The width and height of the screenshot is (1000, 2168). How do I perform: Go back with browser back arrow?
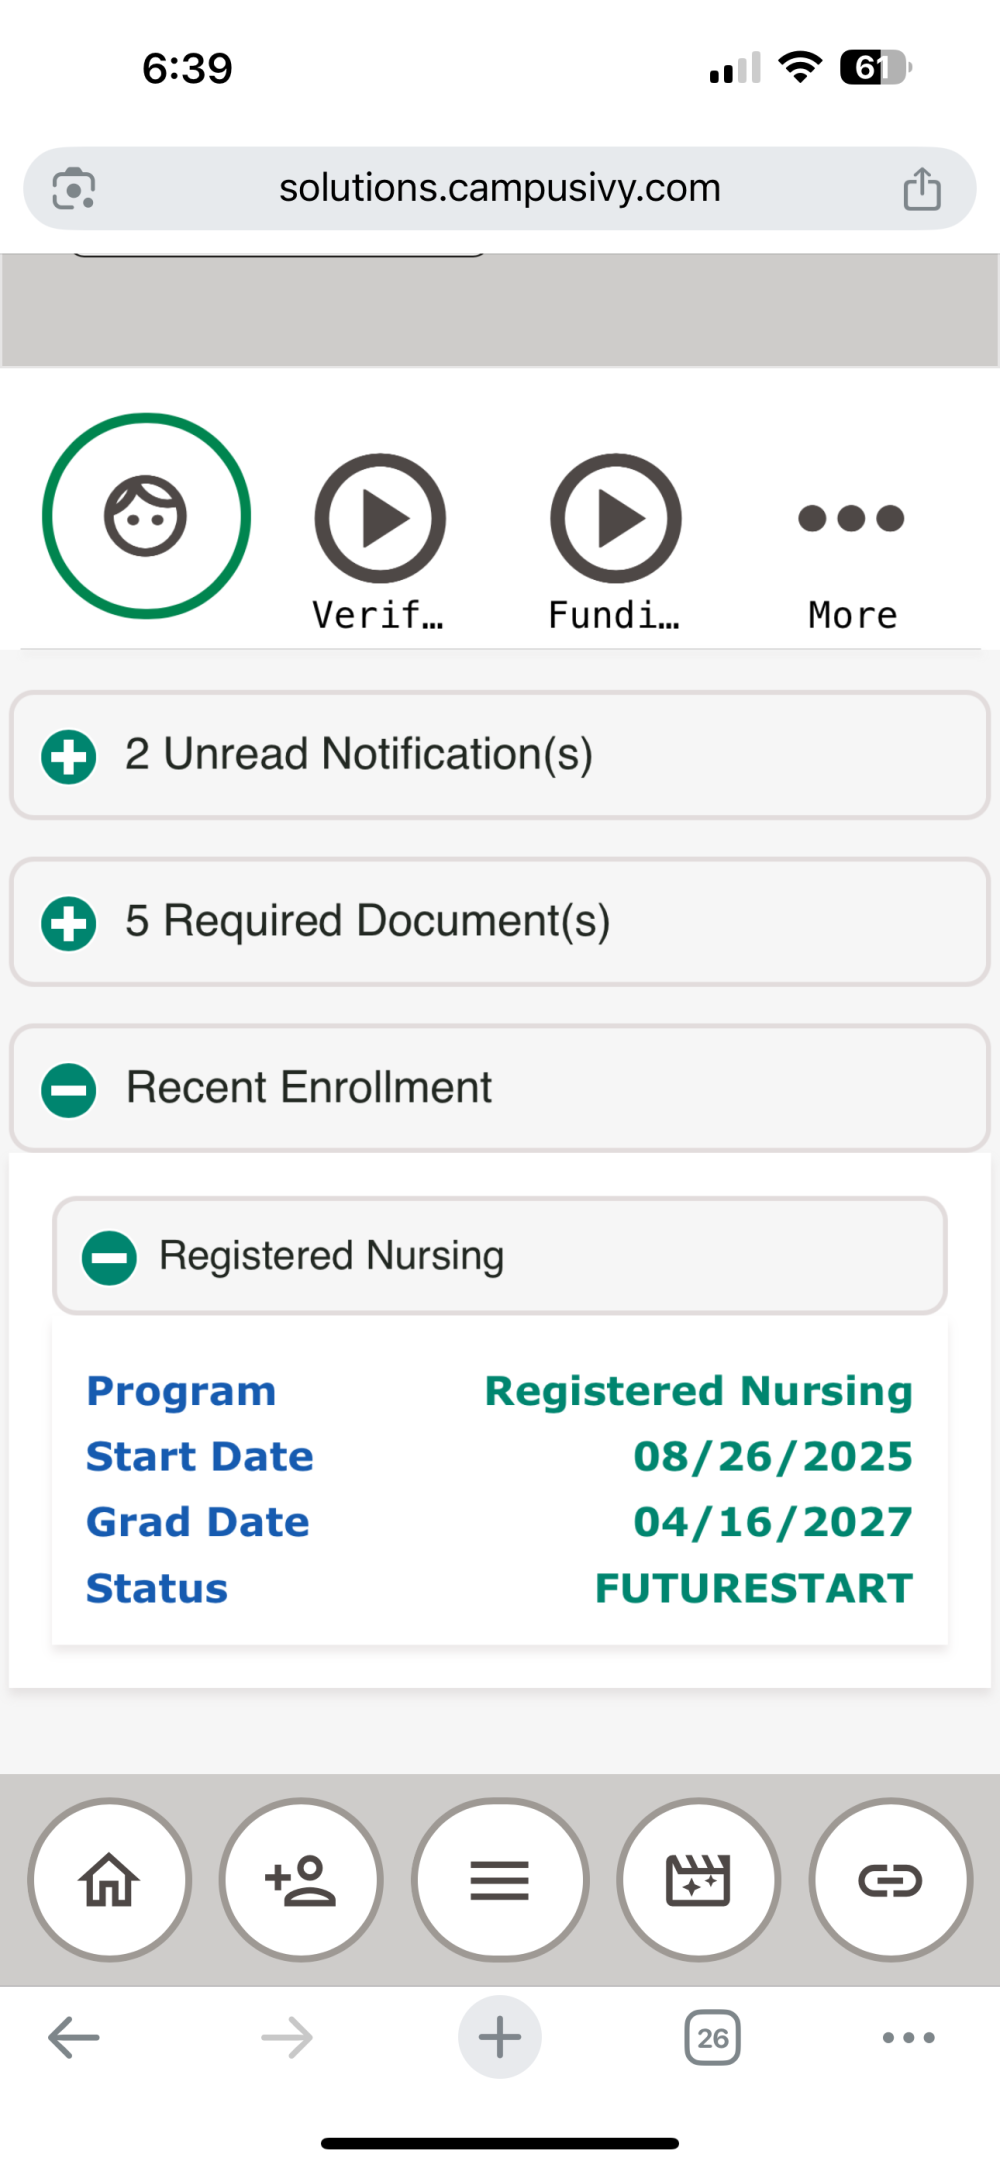[x=74, y=2037]
